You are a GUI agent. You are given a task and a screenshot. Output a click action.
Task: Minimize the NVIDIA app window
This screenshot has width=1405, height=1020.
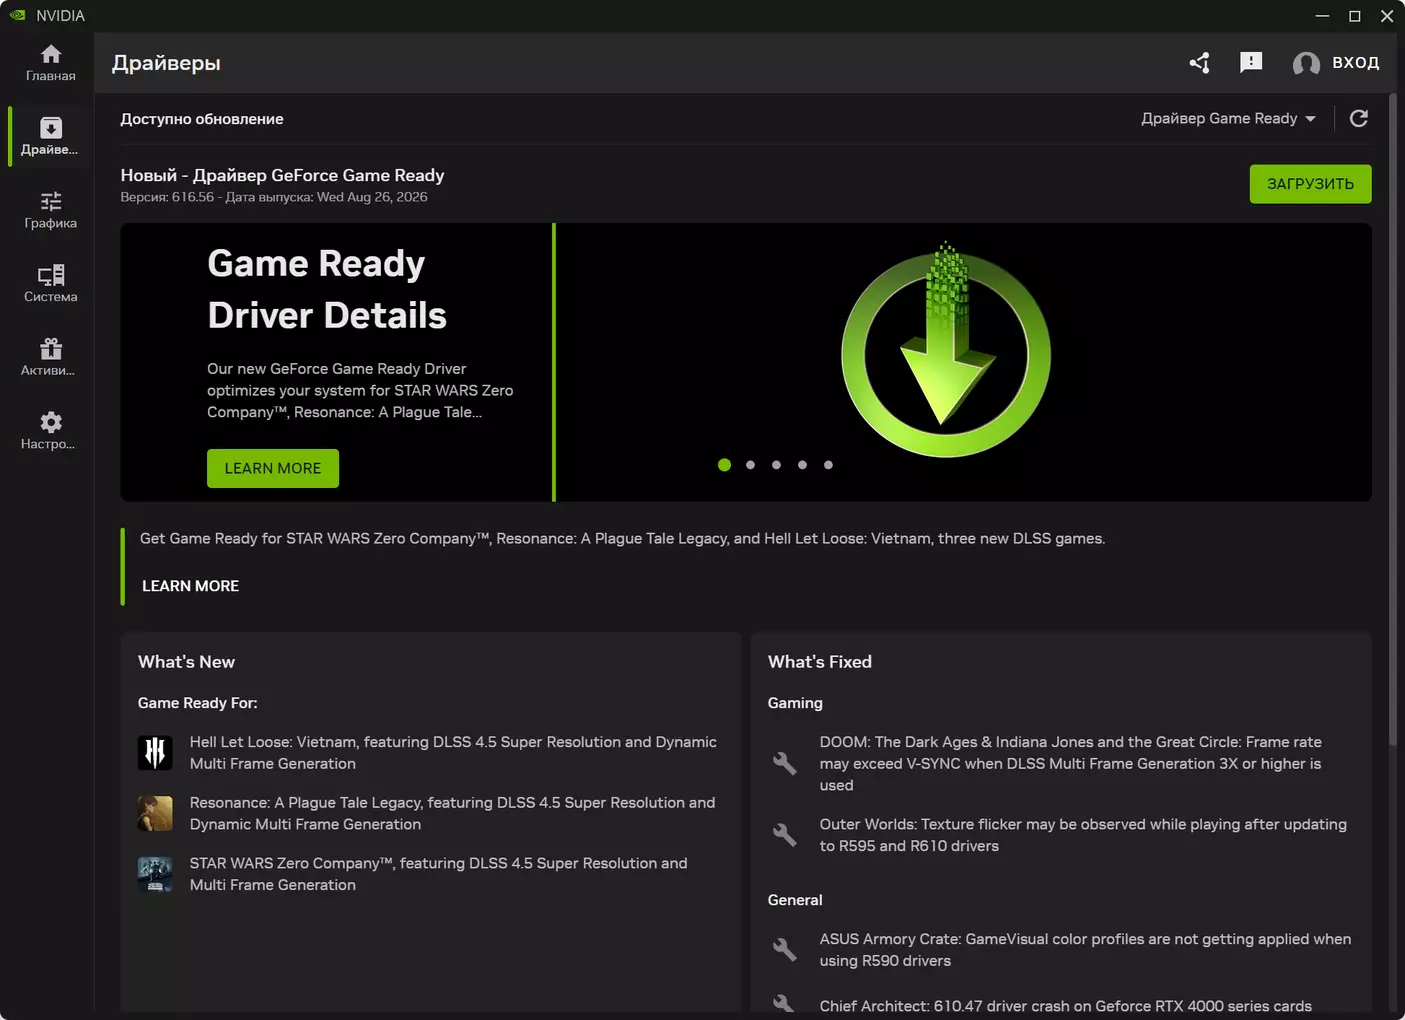(1322, 16)
